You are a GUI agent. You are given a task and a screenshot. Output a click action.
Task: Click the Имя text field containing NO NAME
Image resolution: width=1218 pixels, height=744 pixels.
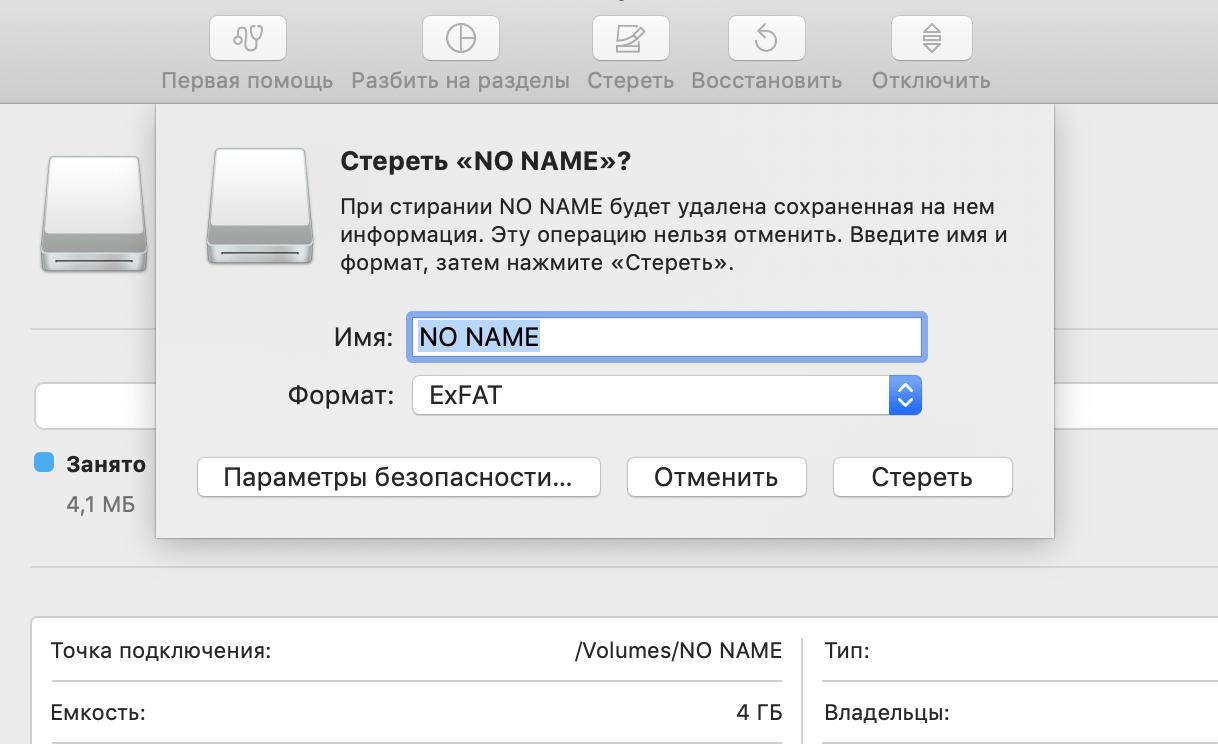click(x=664, y=337)
